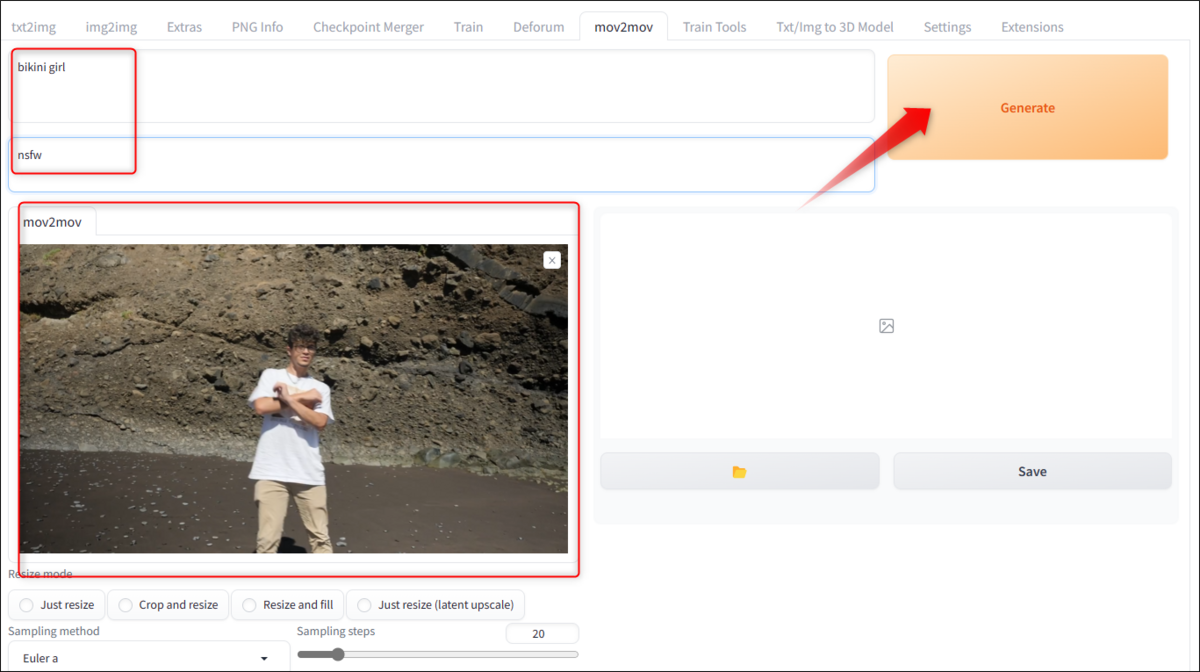Select the mov2mov video upload tab
The width and height of the screenshot is (1200, 672).
(x=55, y=221)
